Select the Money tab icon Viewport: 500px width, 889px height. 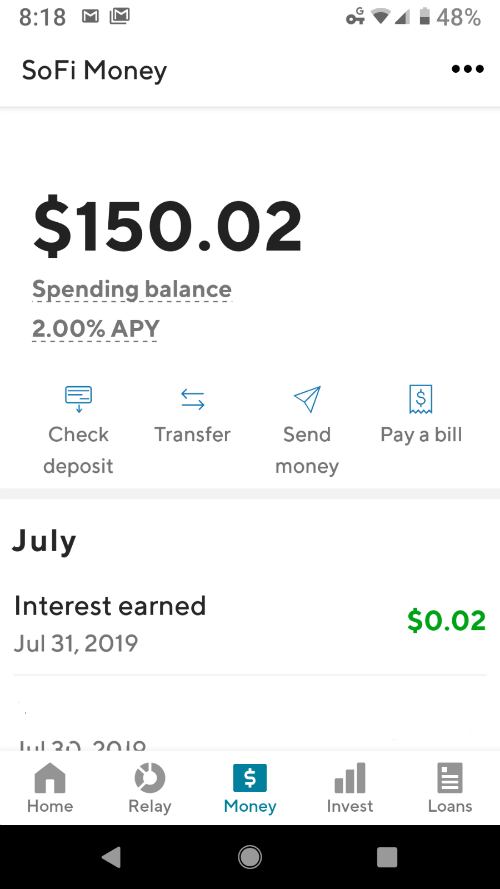point(250,778)
